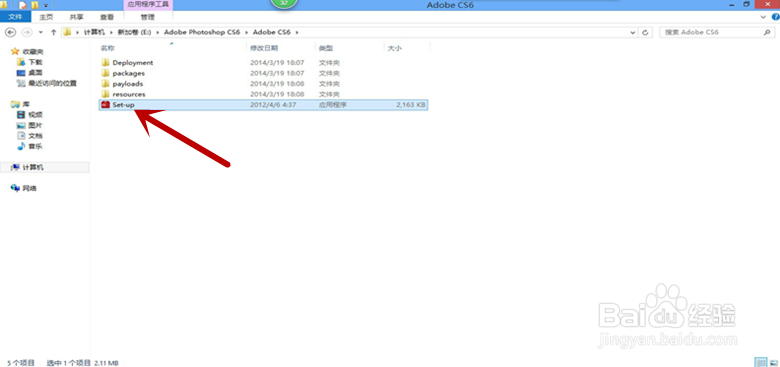Screen dimensions: 780x367
Task: Sort by the 名称 column header
Action: pyautogui.click(x=107, y=48)
